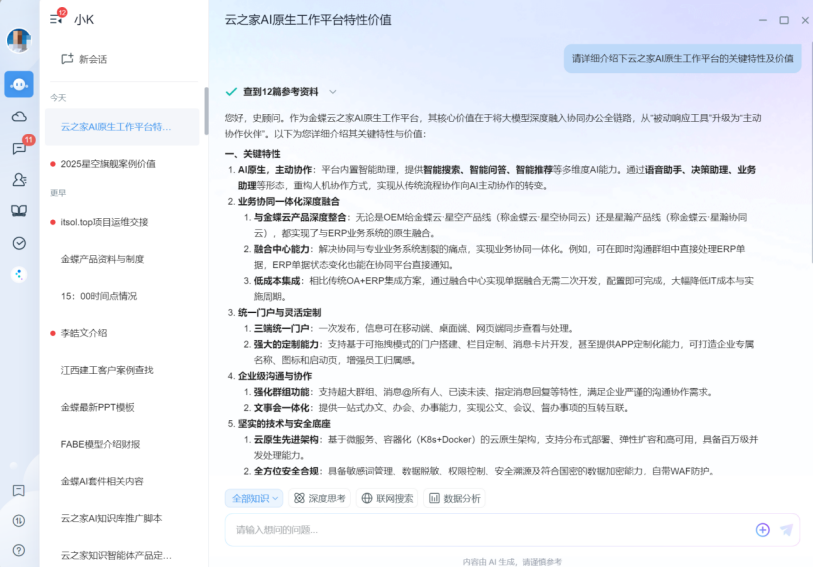Toggle 数据分析 data analysis mode
The width and height of the screenshot is (813, 567).
(x=454, y=498)
